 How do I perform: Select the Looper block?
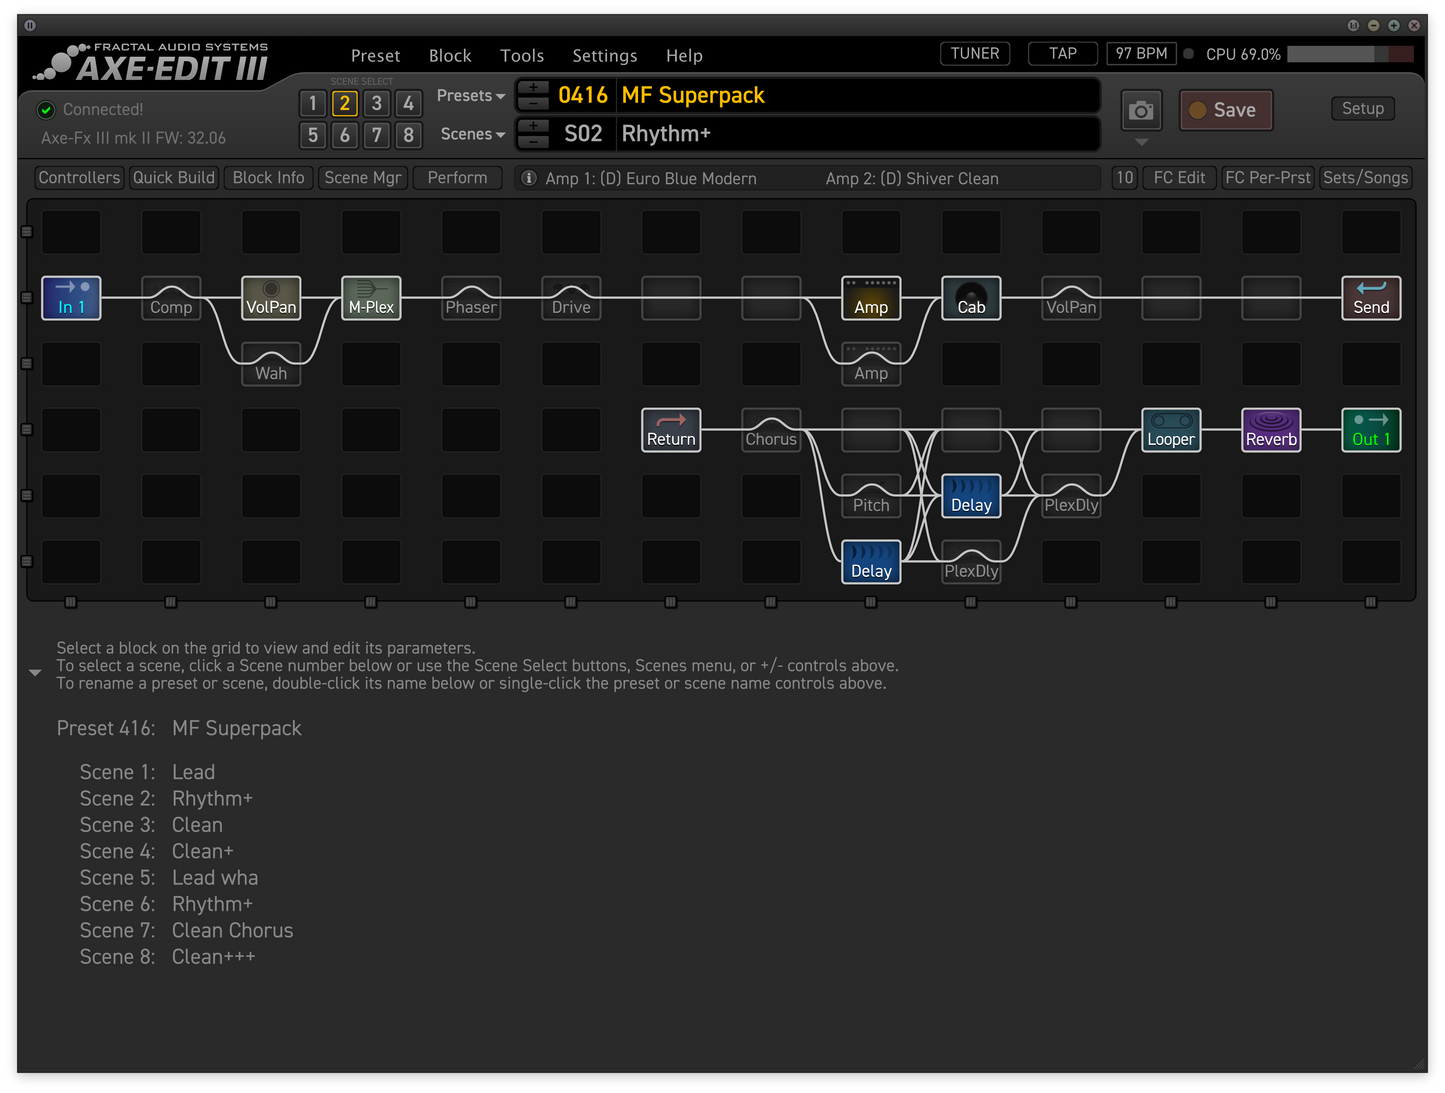click(x=1171, y=430)
